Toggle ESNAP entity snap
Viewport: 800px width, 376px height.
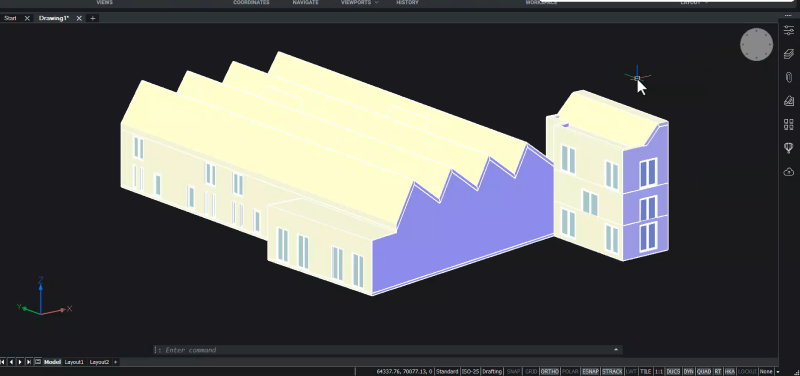click(590, 371)
